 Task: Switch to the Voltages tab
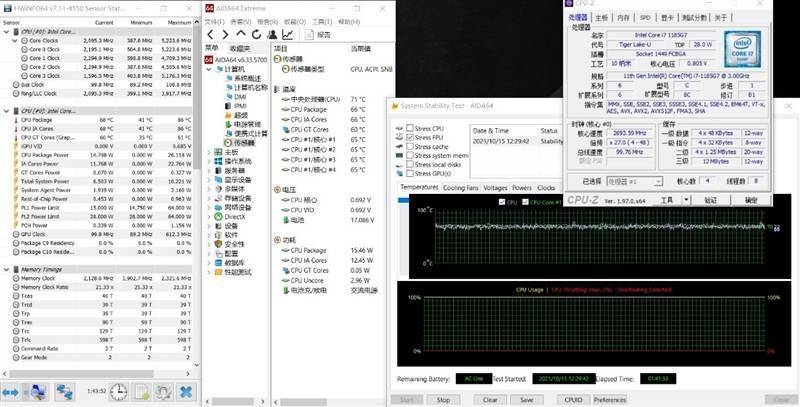tap(495, 188)
